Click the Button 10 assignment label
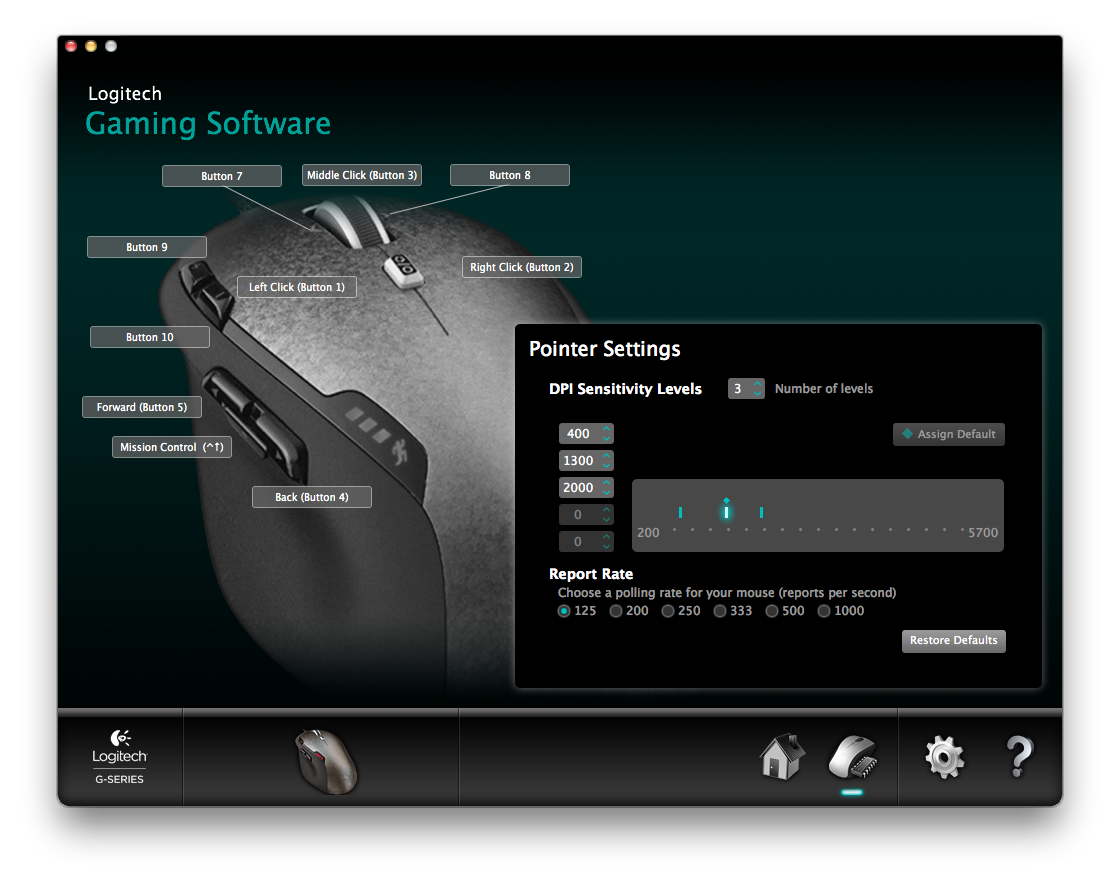 (149, 337)
